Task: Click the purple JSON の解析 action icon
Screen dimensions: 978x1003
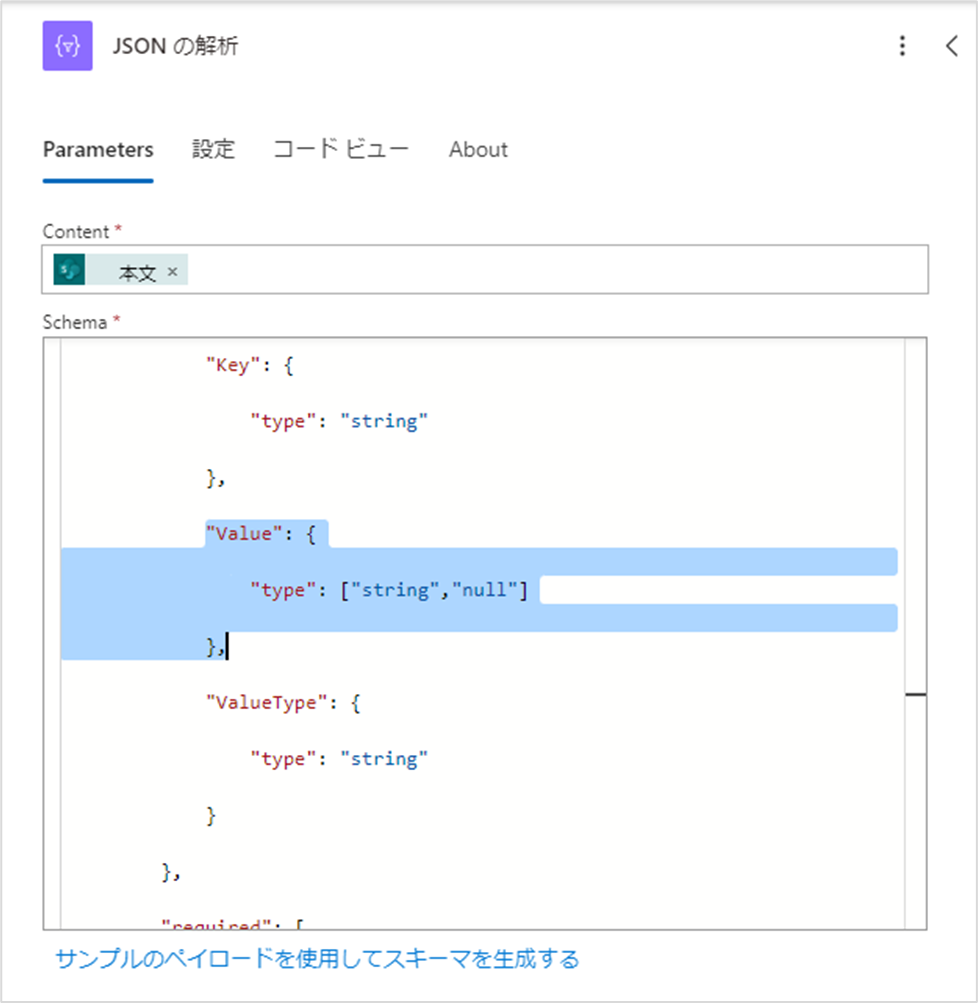Action: pyautogui.click(x=68, y=46)
